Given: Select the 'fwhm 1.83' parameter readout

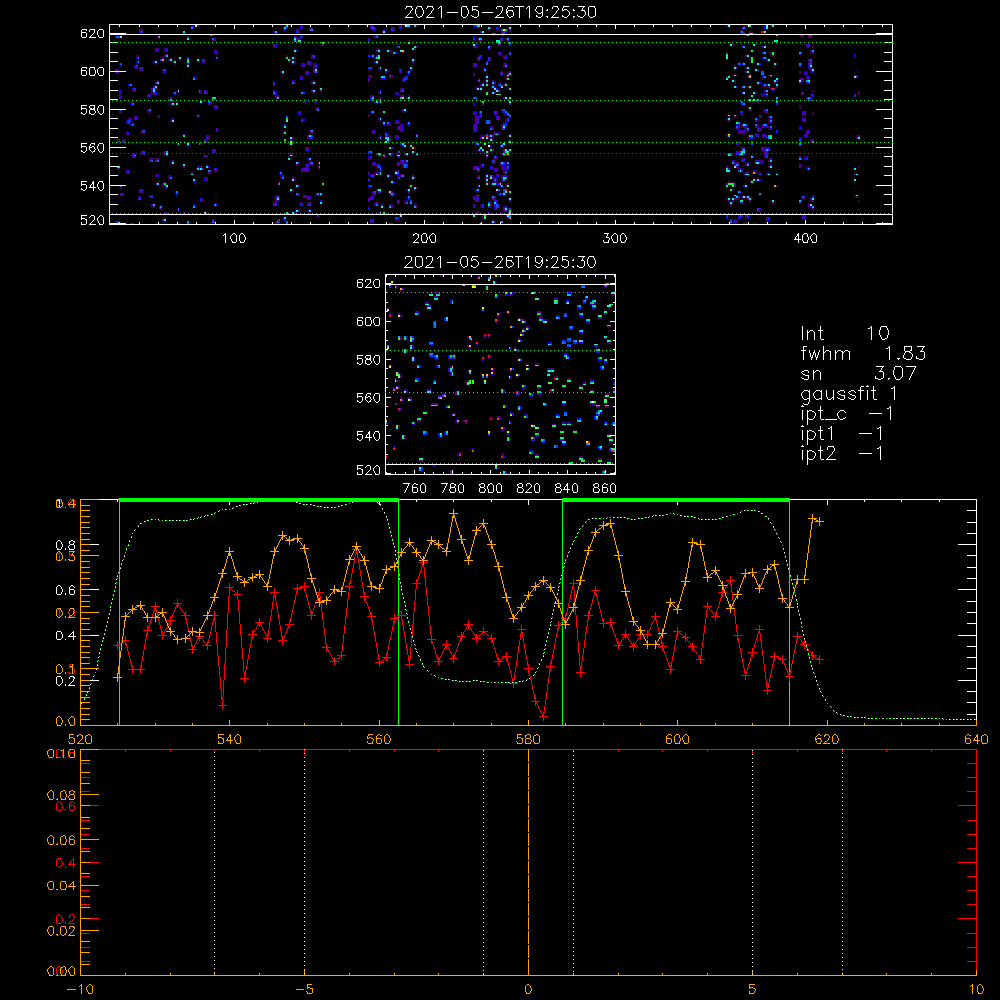Looking at the screenshot, I should pos(863,353).
